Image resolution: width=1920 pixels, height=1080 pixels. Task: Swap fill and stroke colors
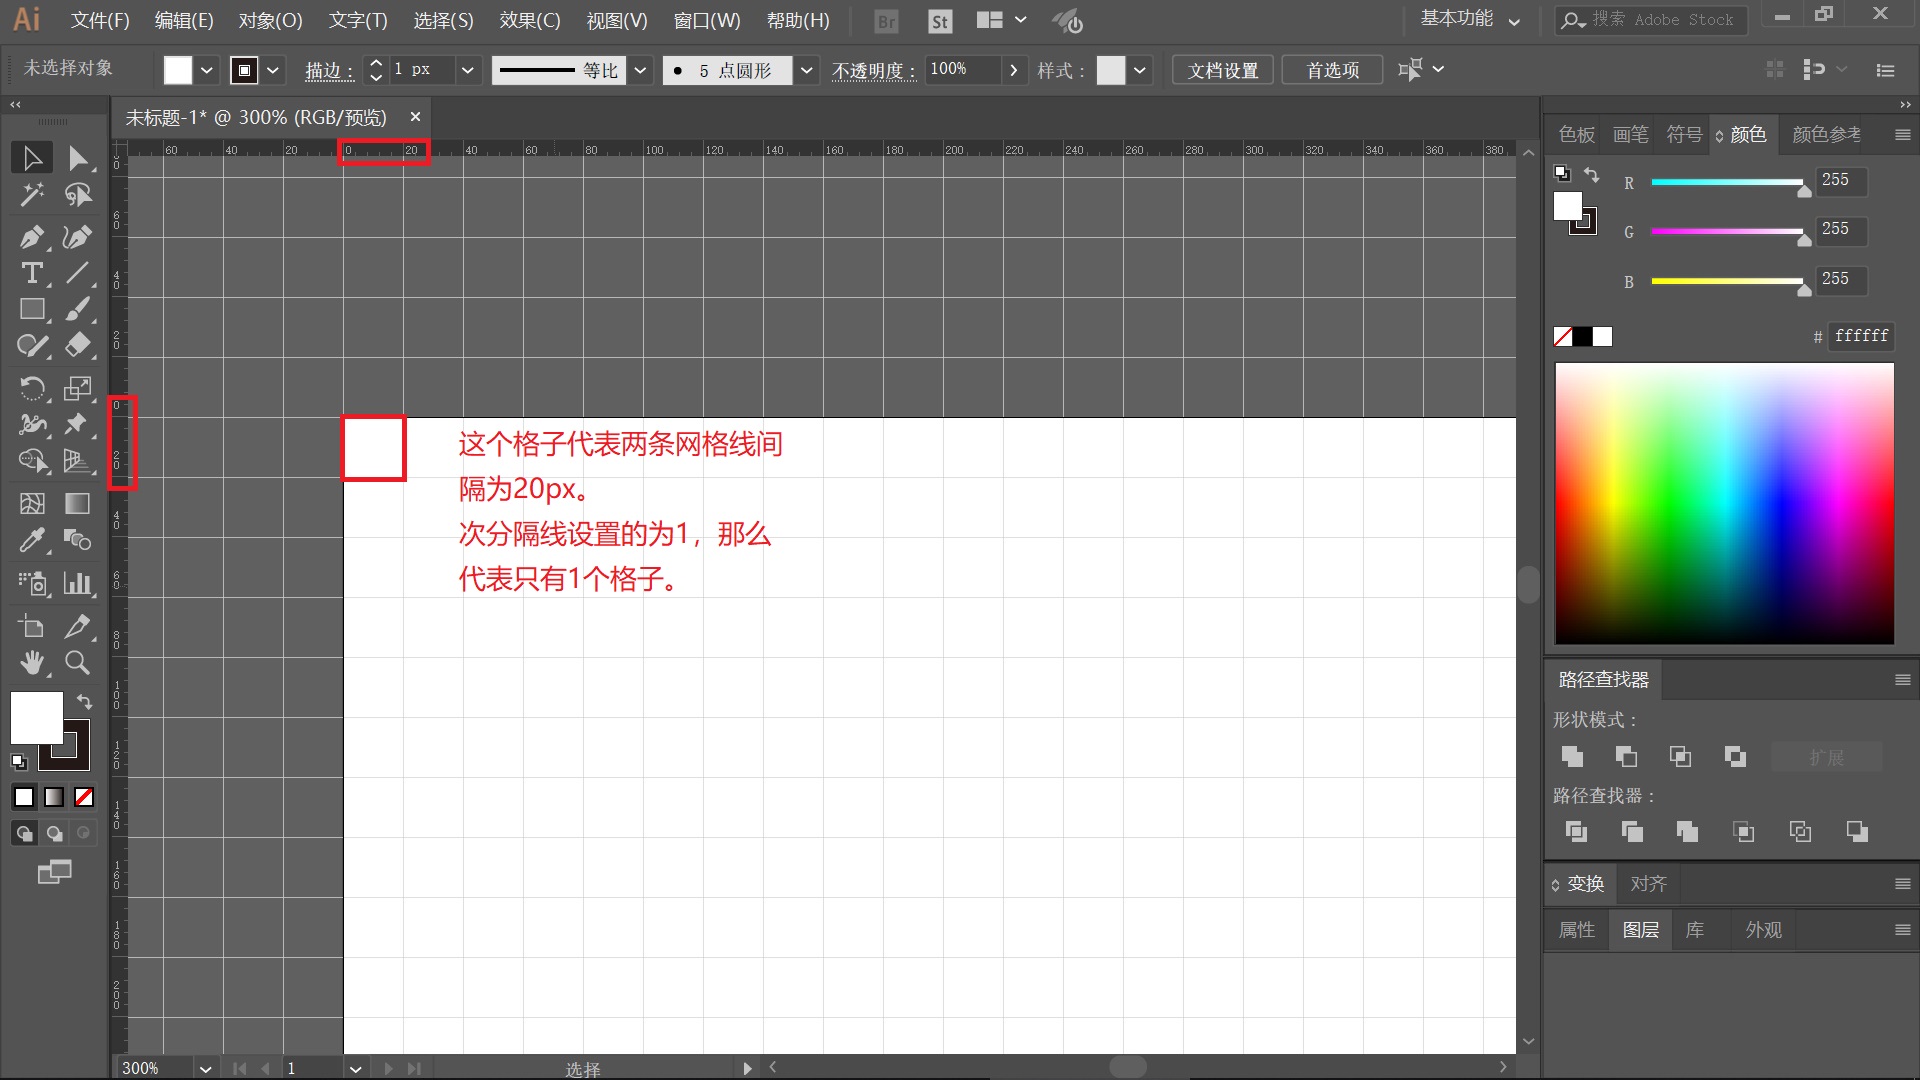pos(85,701)
